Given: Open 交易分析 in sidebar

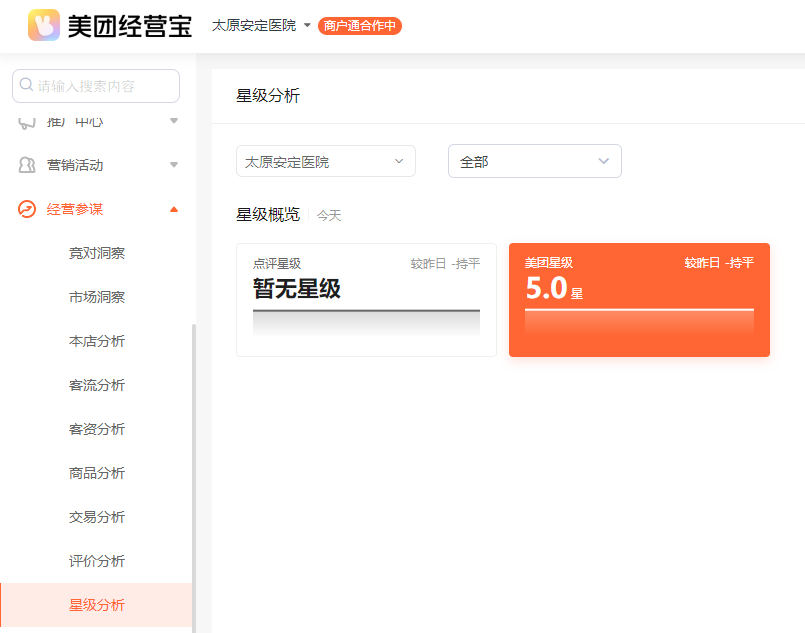Looking at the screenshot, I should point(97,517).
